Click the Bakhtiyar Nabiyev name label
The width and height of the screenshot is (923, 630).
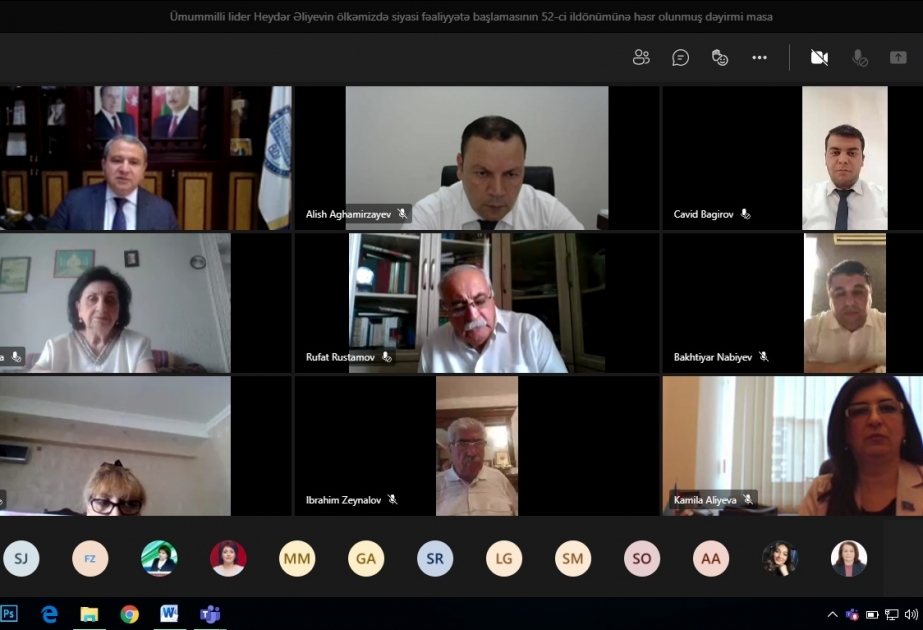(x=713, y=357)
